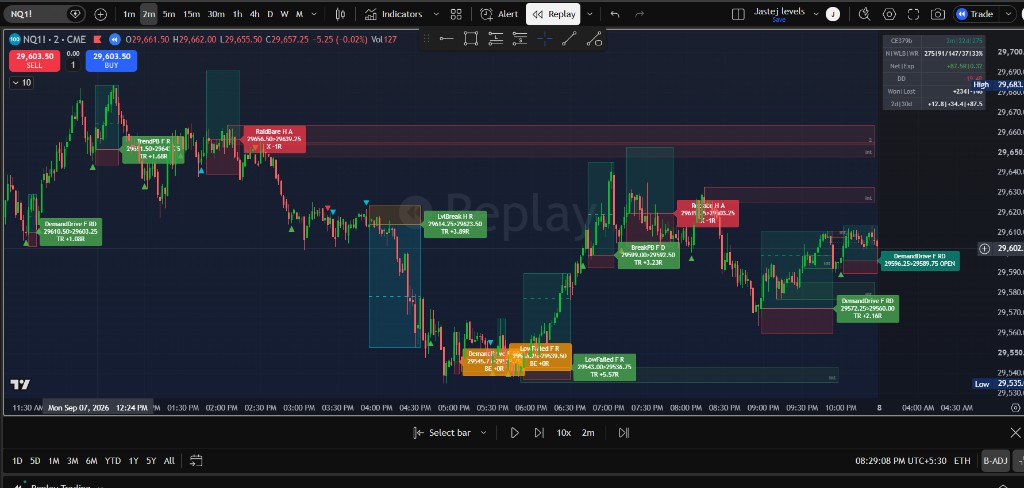The image size is (1024, 488).
Task: Open the NQ1! symbol search box
Action: point(44,14)
